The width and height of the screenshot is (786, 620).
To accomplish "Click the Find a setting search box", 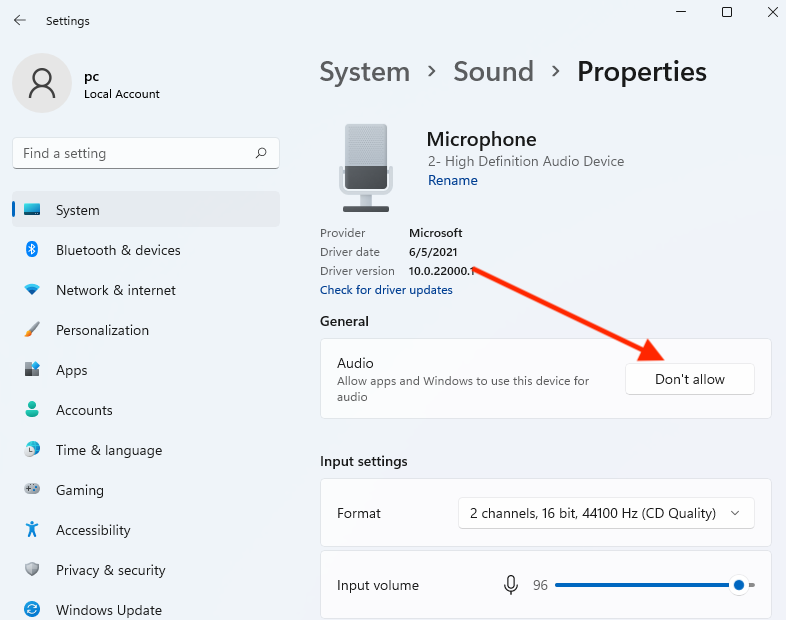I will tap(135, 153).
